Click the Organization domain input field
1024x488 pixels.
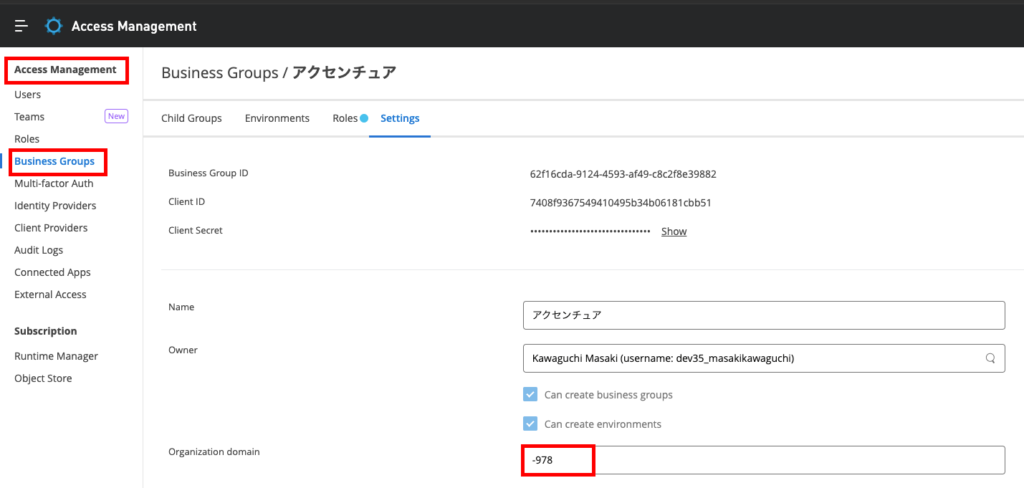[x=764, y=460]
